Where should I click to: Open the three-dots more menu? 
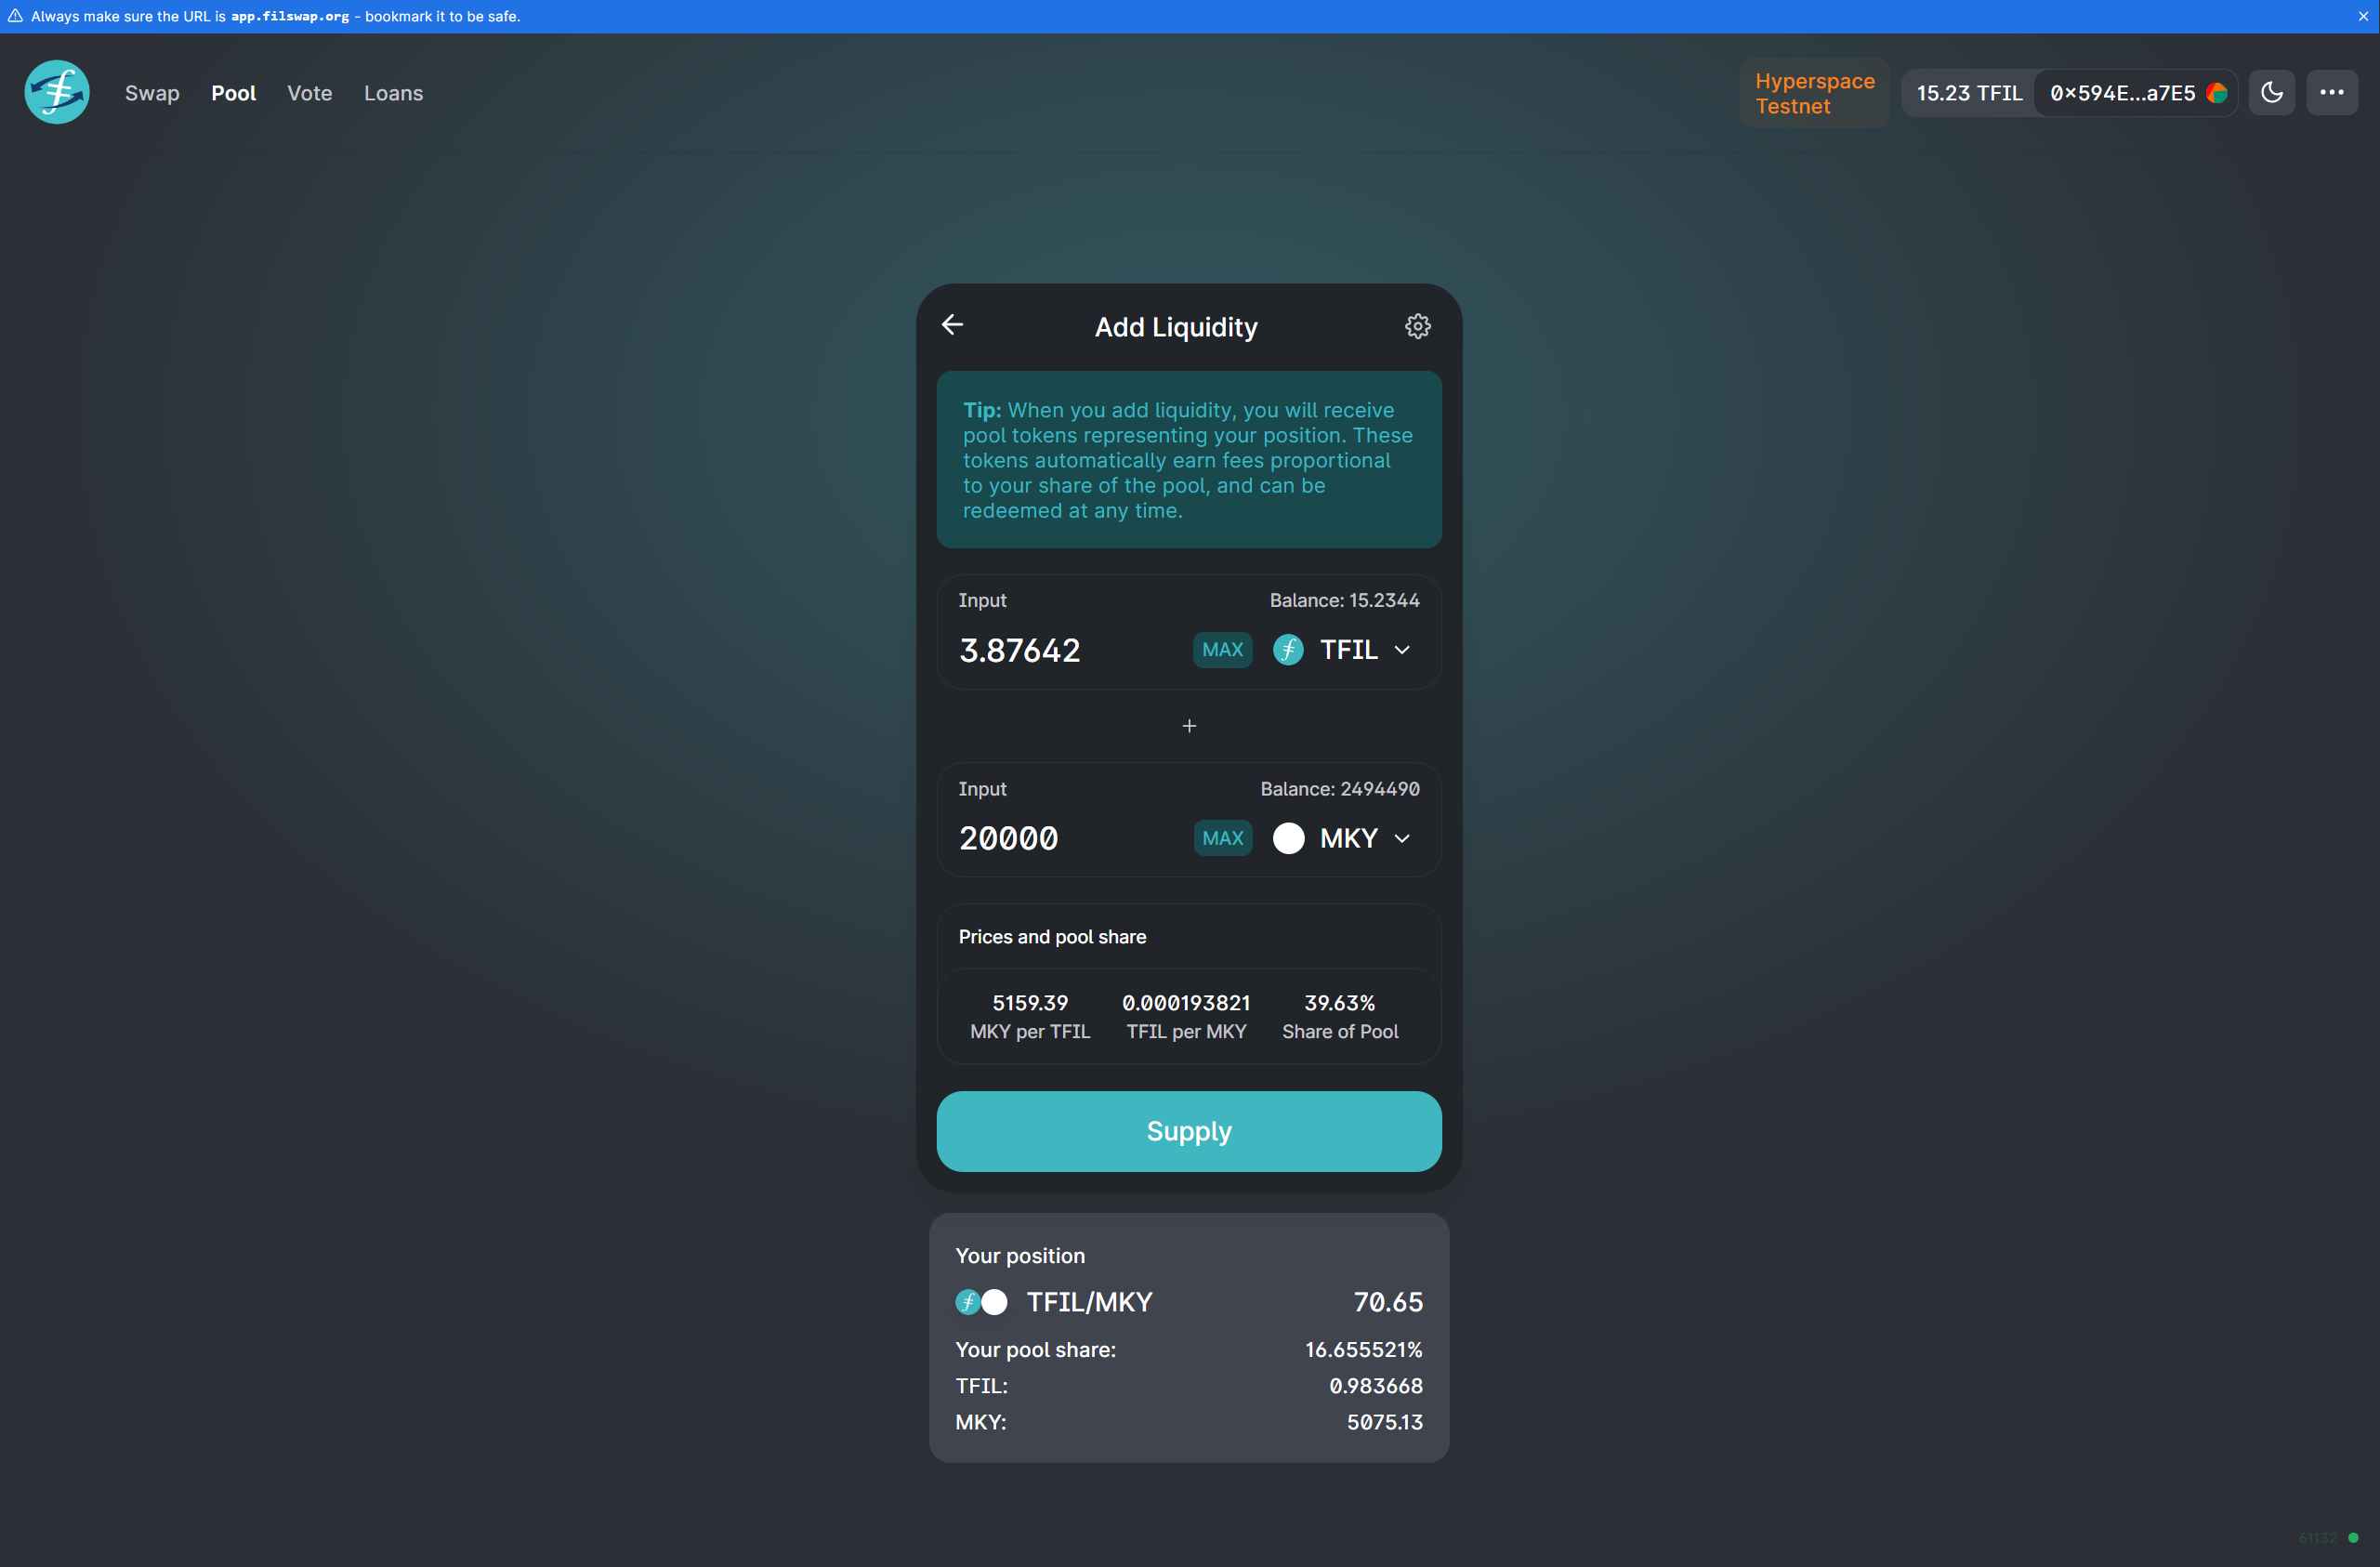(x=2332, y=93)
